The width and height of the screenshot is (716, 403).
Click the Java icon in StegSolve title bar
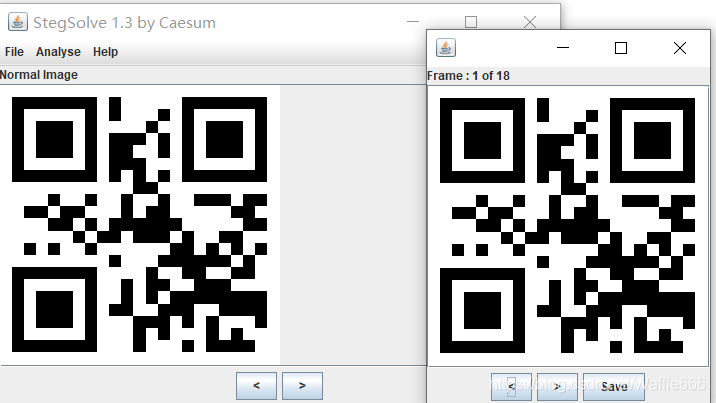18,22
